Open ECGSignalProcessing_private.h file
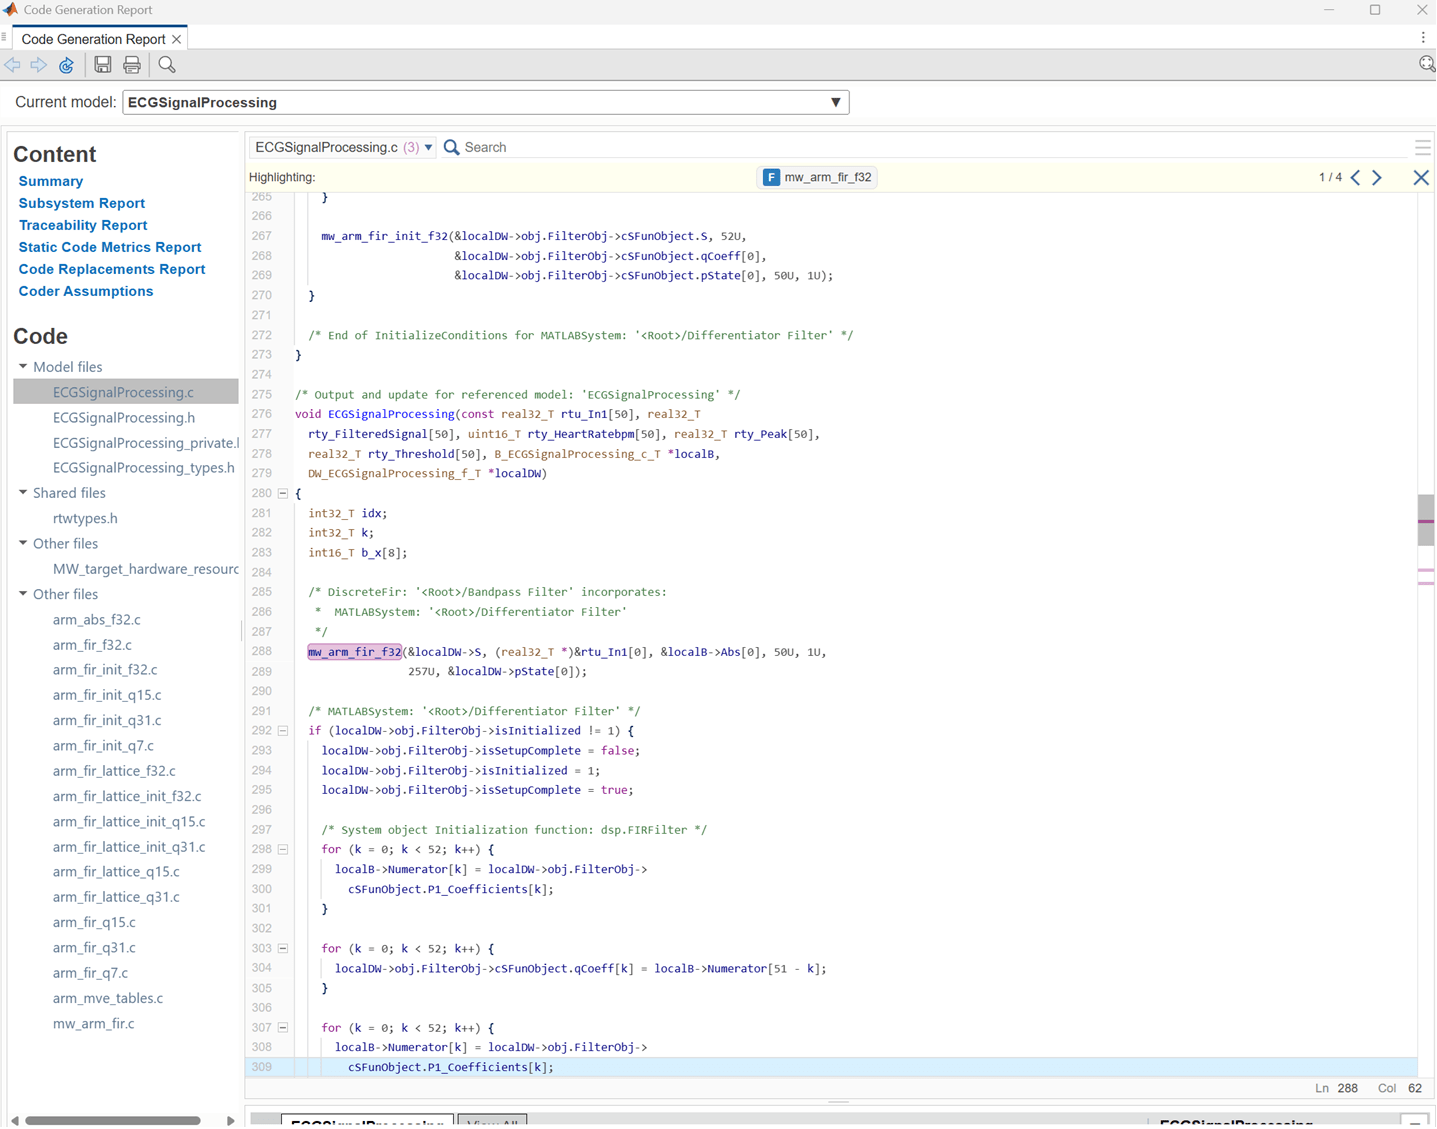 click(x=146, y=443)
